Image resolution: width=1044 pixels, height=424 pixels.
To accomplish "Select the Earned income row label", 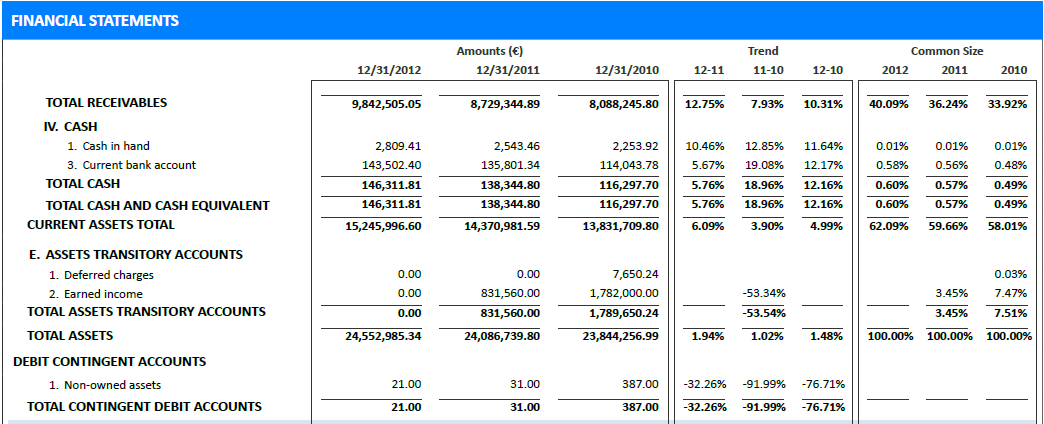I will coord(103,294).
